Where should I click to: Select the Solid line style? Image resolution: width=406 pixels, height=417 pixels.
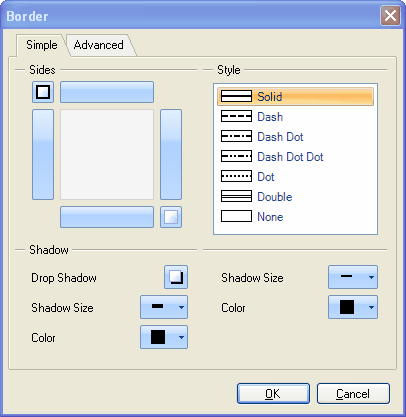[x=295, y=97]
